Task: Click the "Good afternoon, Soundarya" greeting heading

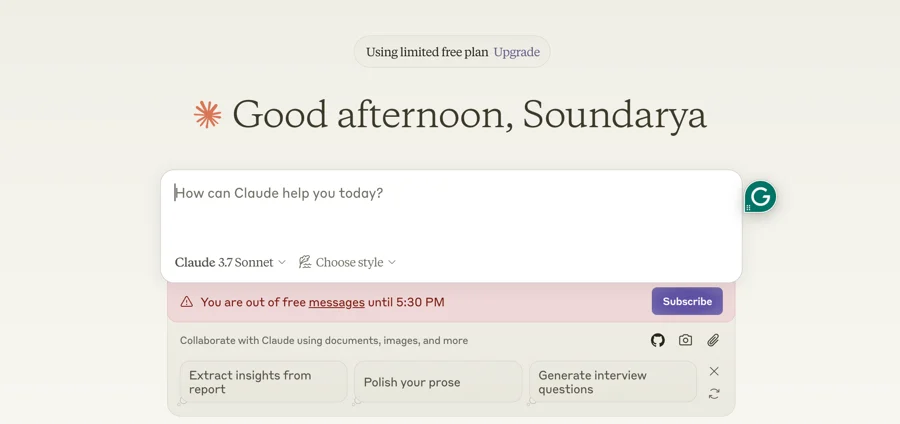Action: tap(469, 115)
